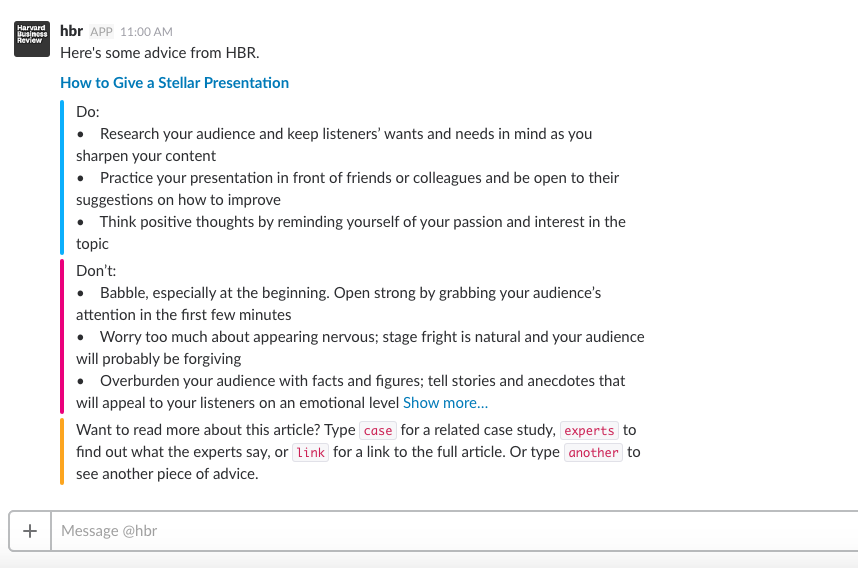Screen dimensions: 858x568
Task: Click the "Babble, especially at the beginning" bullet
Action: 350,293
